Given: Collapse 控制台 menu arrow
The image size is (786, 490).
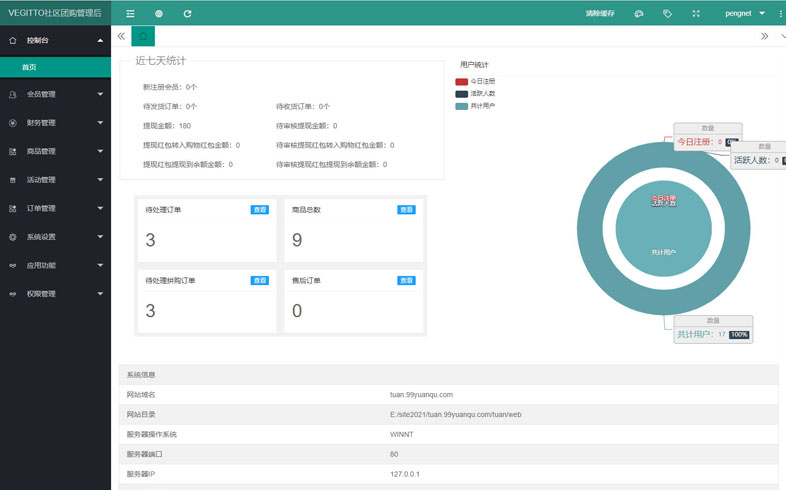Looking at the screenshot, I should [100, 41].
